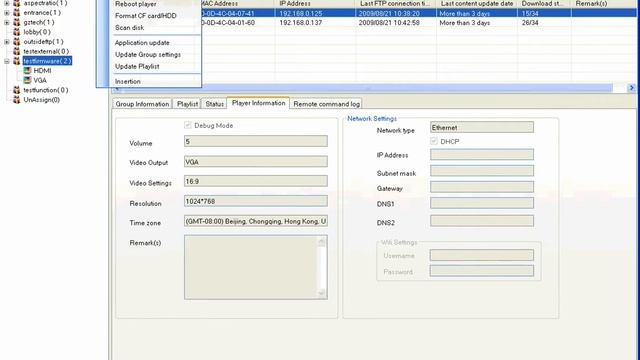Screen dimensions: 640x360
Task: Click the Remark(s) column header
Action: 604,3
